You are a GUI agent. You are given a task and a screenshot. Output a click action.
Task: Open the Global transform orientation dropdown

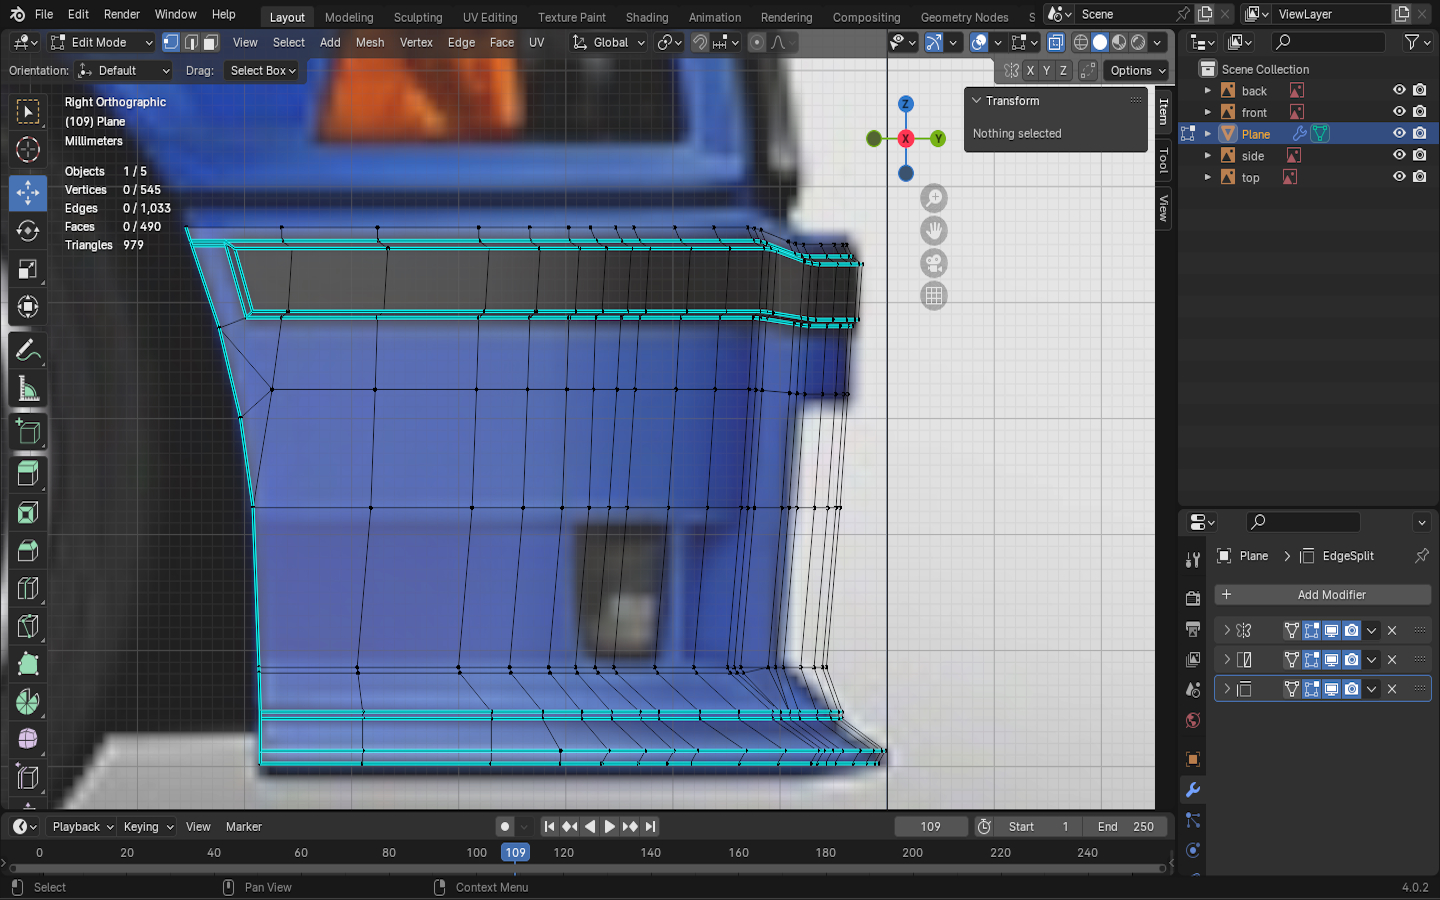coord(608,42)
